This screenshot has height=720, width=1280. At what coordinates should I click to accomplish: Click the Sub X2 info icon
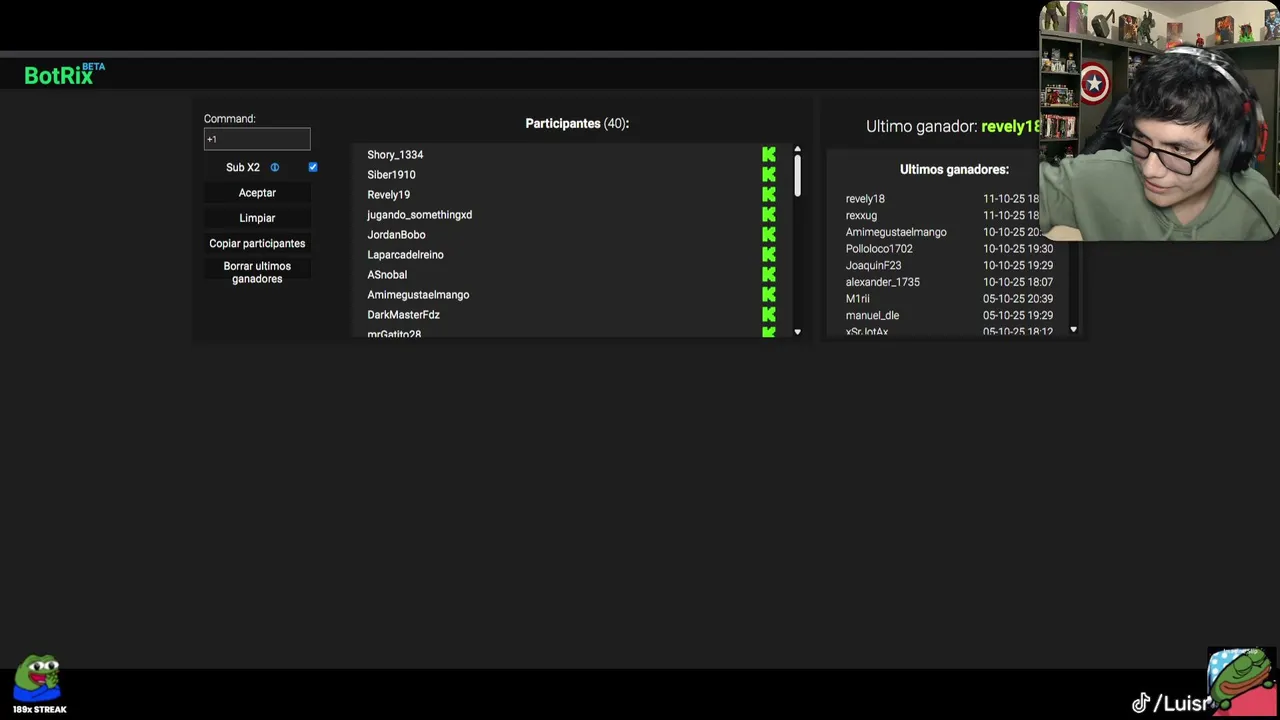(275, 168)
